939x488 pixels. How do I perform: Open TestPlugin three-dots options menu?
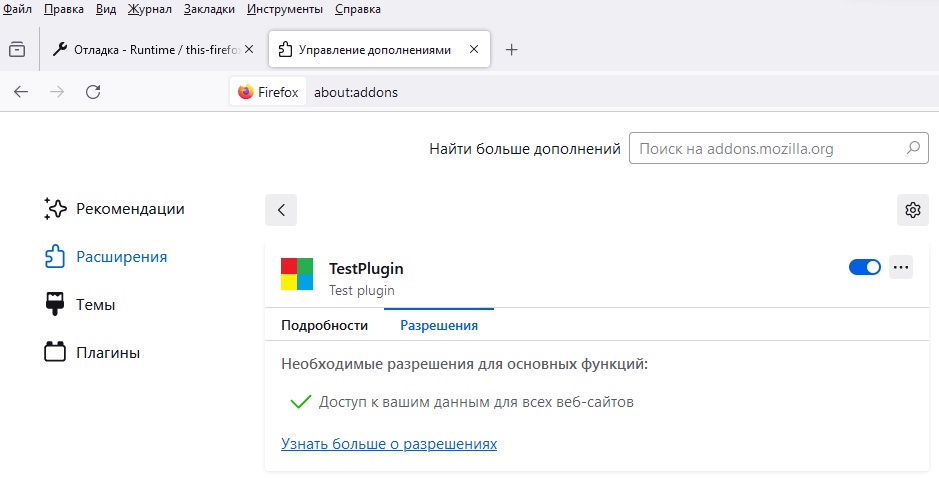(901, 267)
